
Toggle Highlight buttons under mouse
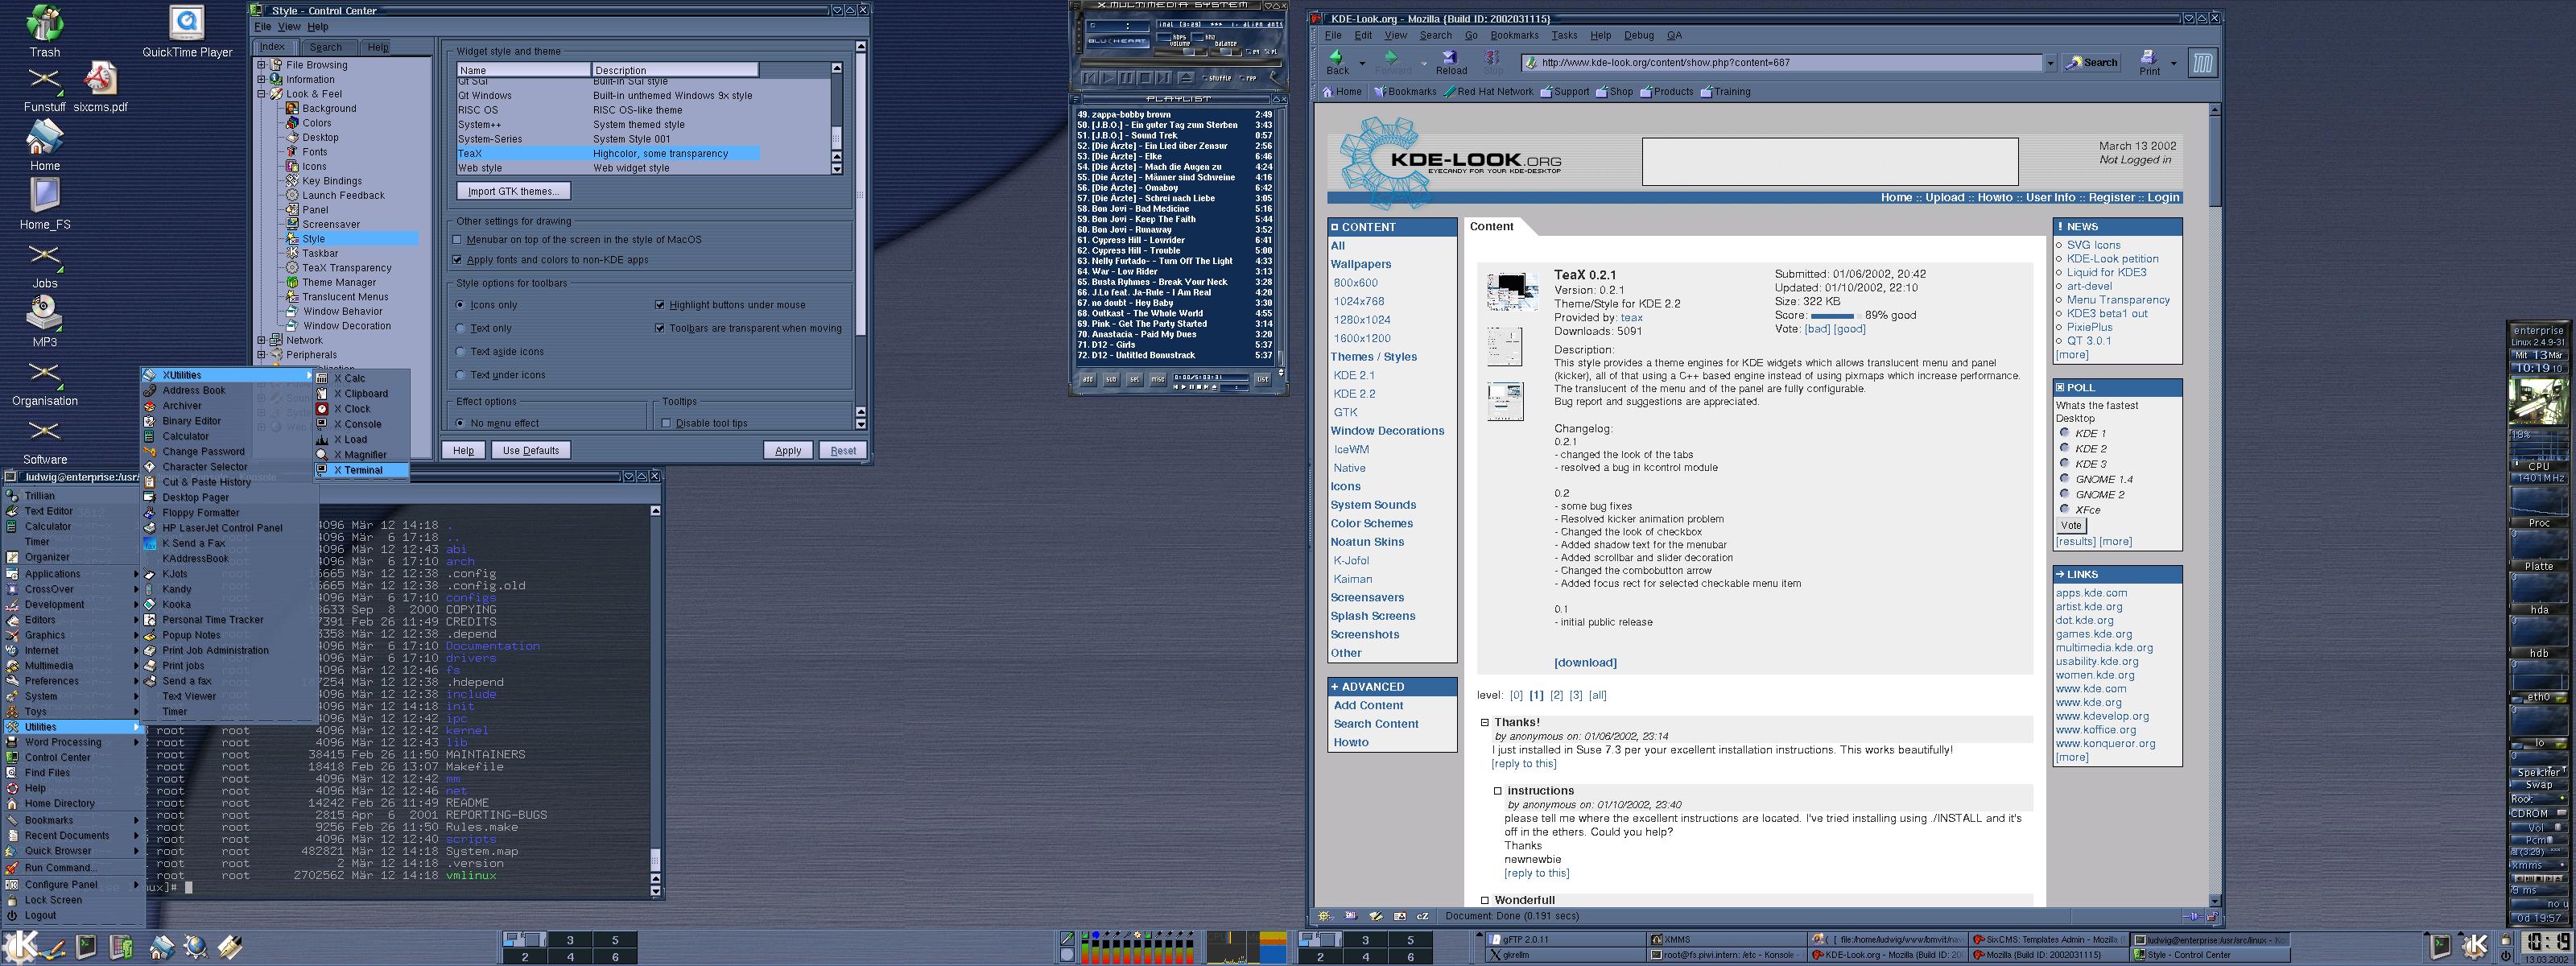[x=660, y=304]
